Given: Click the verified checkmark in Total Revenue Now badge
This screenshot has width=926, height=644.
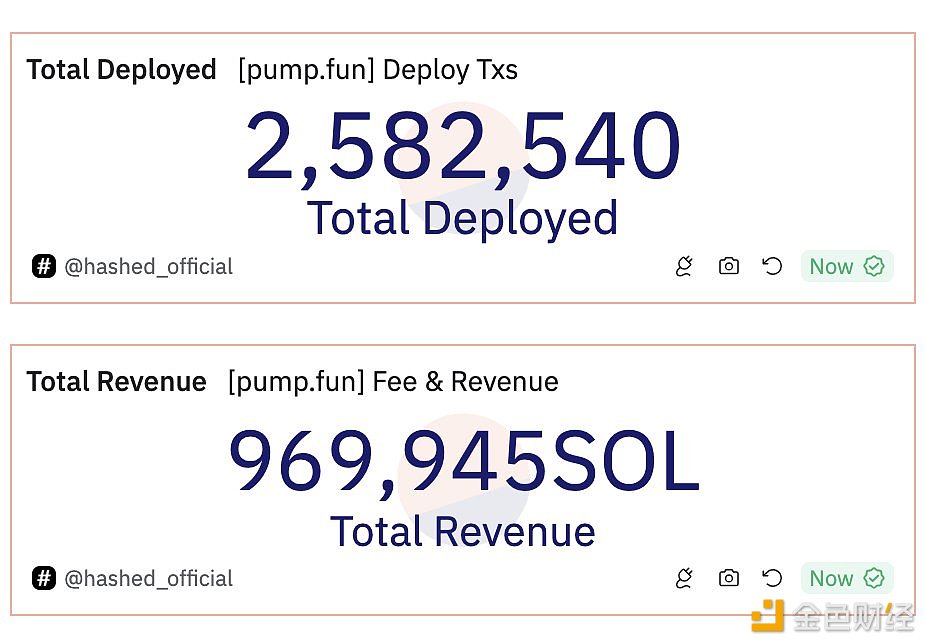Looking at the screenshot, I should [x=874, y=578].
